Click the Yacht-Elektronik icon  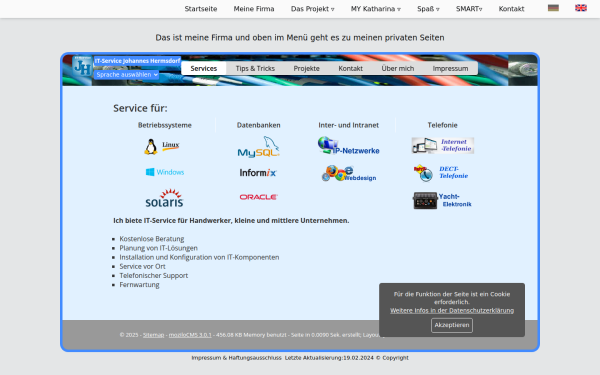pos(442,201)
